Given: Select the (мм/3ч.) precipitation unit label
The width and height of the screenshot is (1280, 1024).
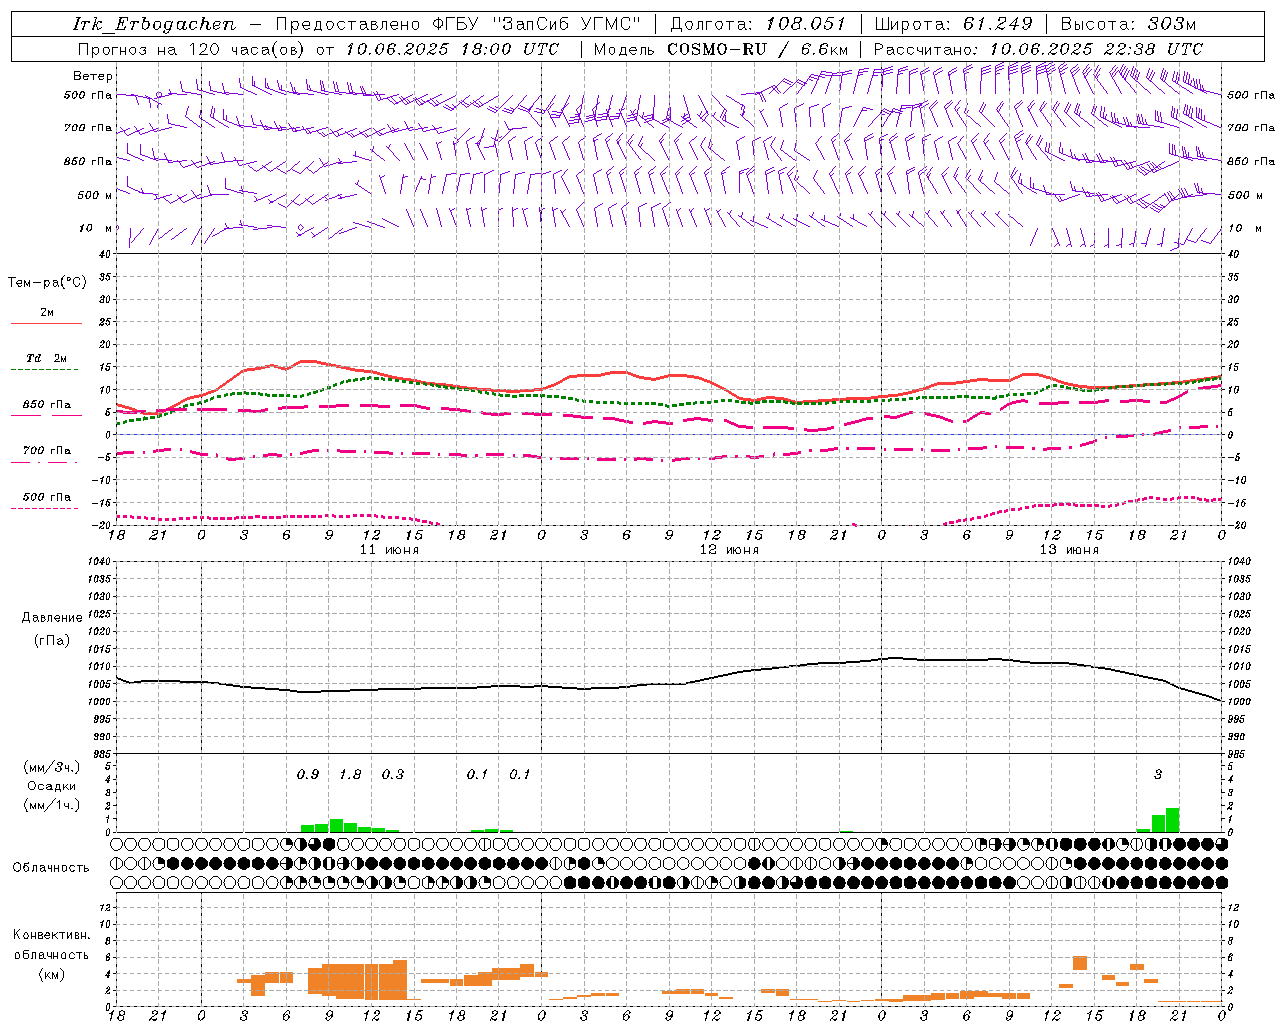Looking at the screenshot, I should [51, 767].
